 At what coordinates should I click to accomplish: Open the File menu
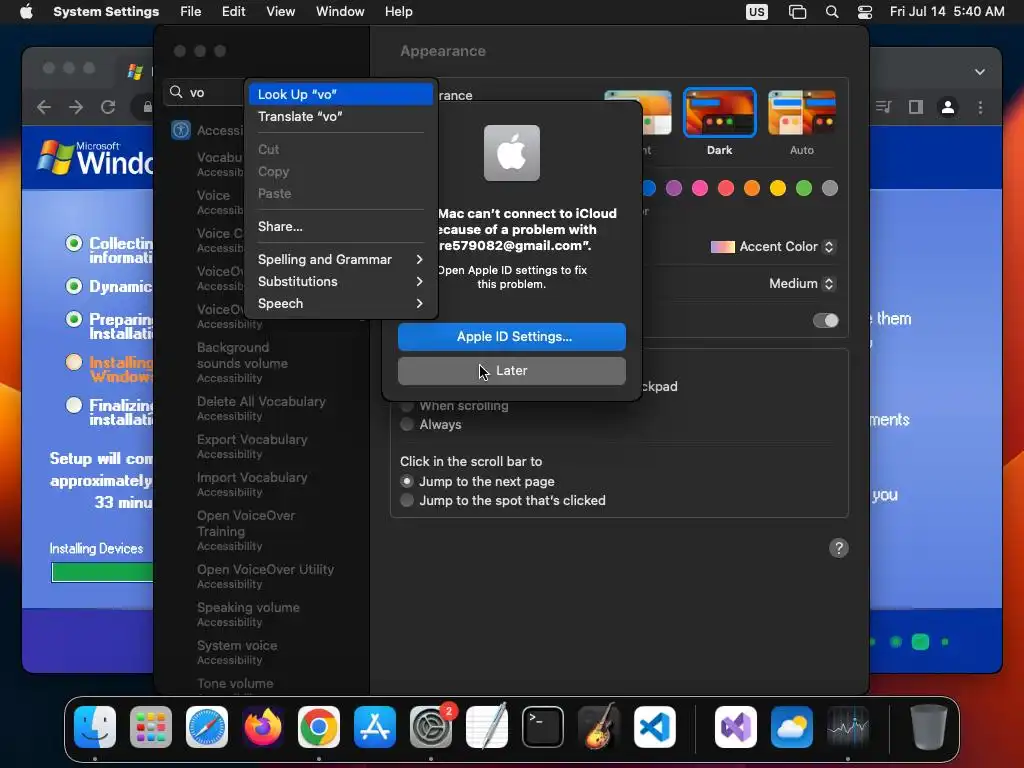[191, 12]
